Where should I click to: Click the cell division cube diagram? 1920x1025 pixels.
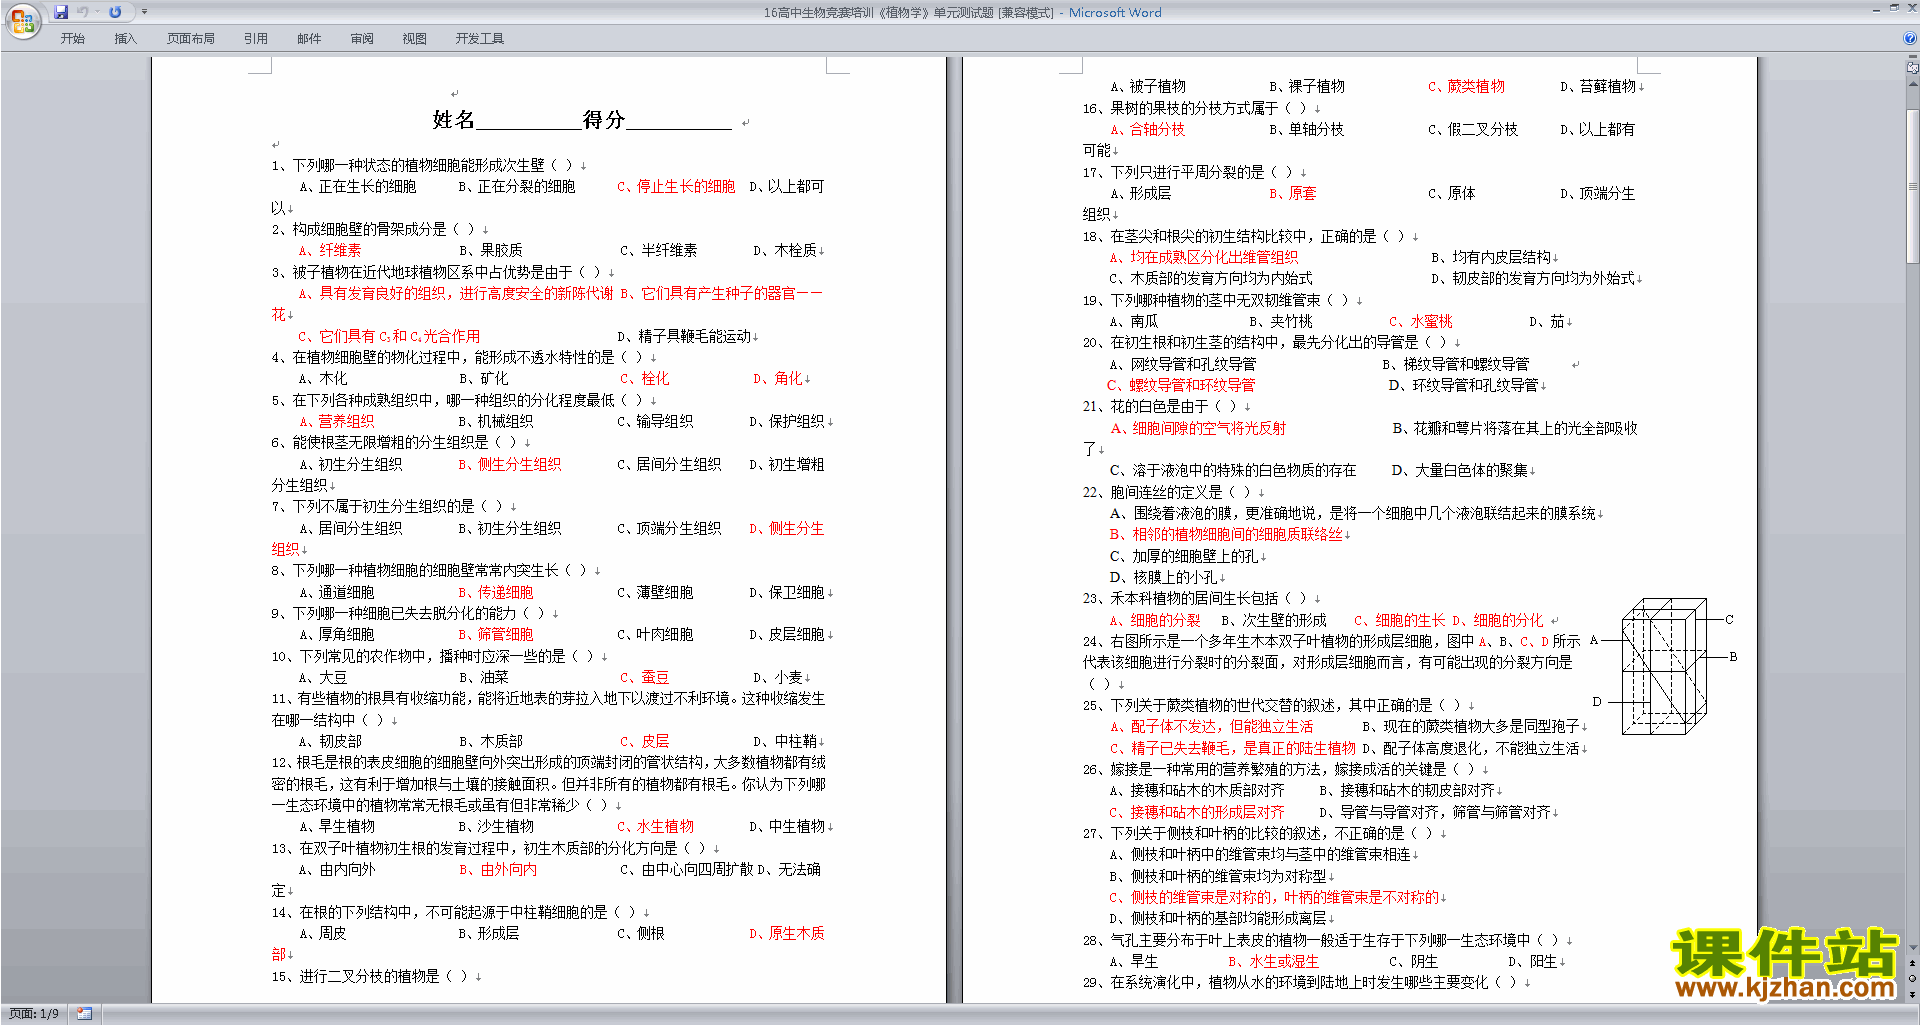[1665, 667]
